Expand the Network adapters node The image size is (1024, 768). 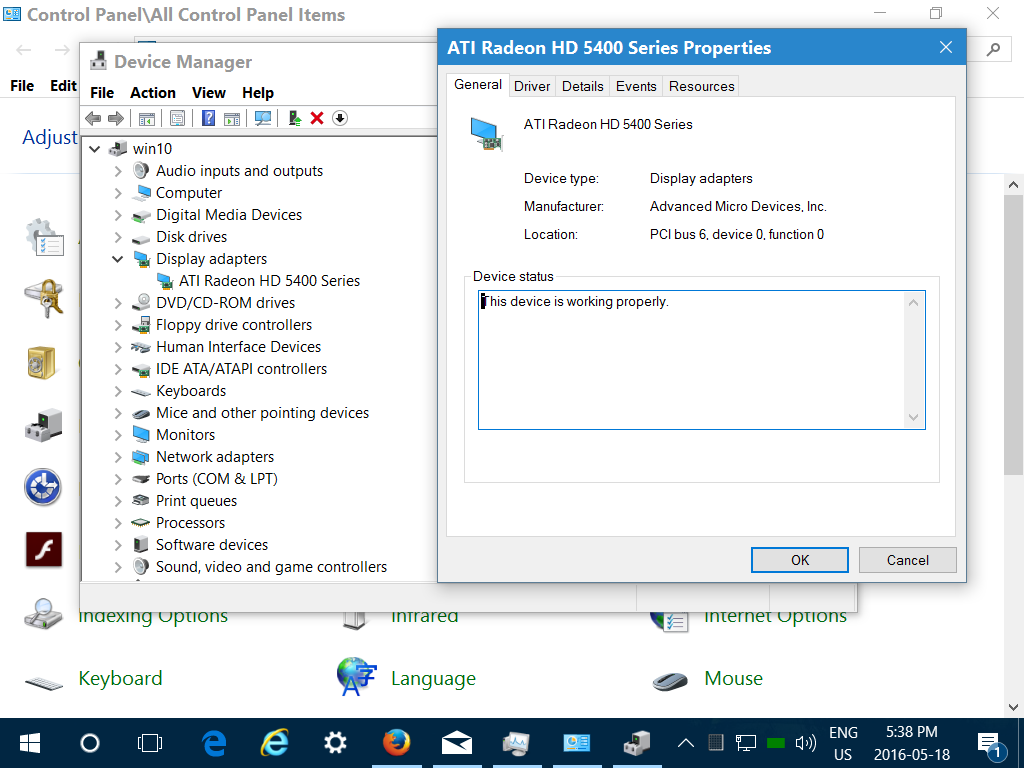[118, 457]
